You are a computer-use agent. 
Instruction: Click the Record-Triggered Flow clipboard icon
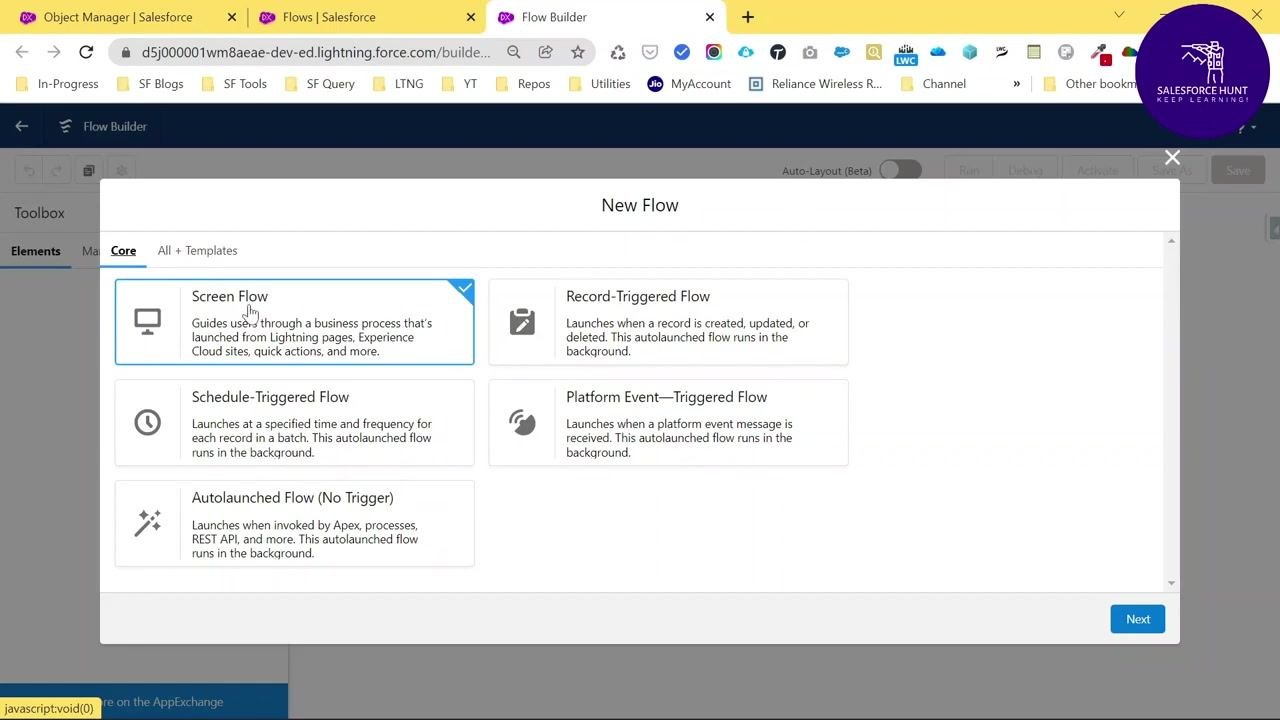522,321
